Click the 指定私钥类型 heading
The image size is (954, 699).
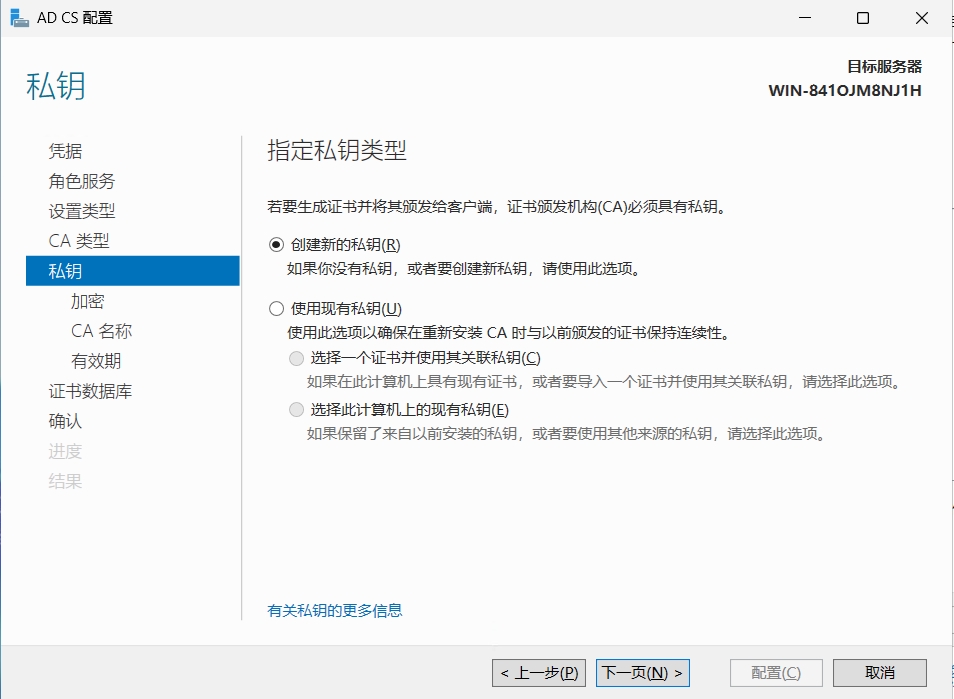tap(337, 150)
